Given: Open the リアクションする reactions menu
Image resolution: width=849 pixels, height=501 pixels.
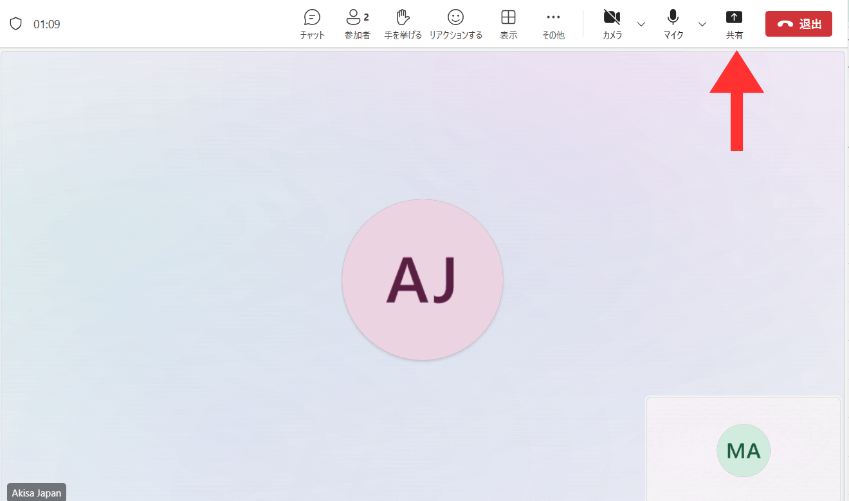Looking at the screenshot, I should (455, 24).
